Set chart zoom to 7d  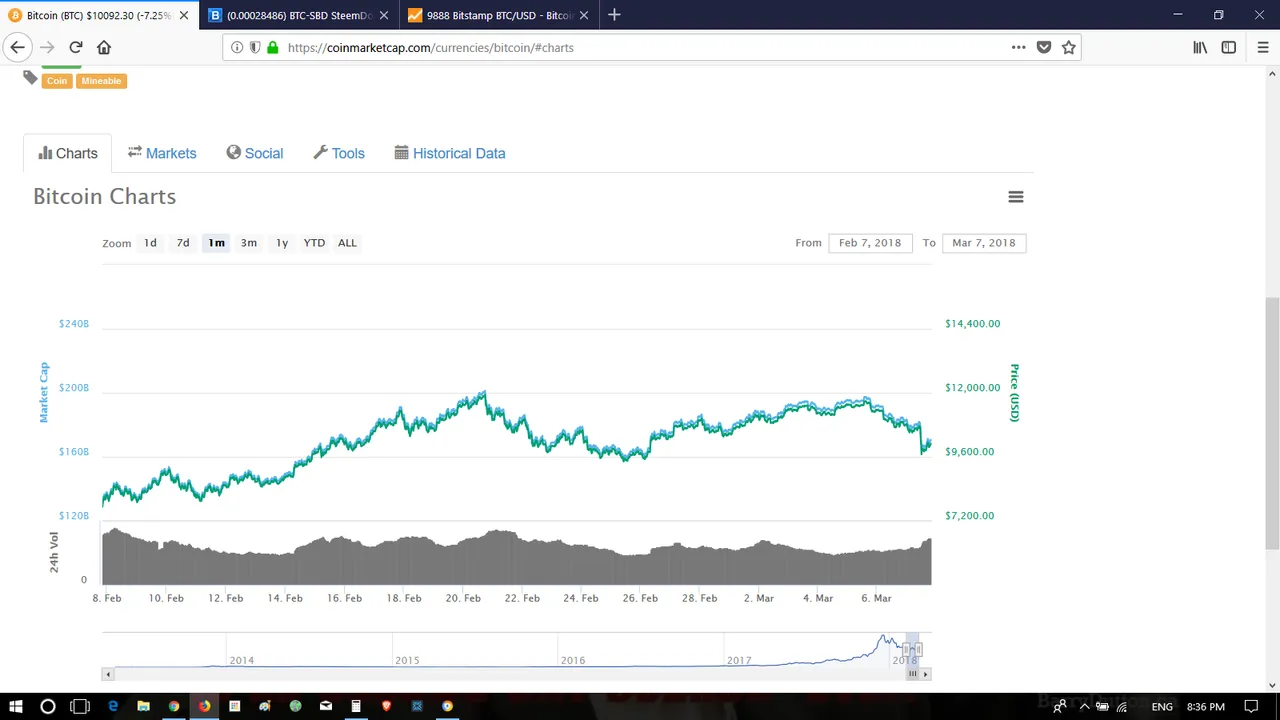tap(183, 243)
